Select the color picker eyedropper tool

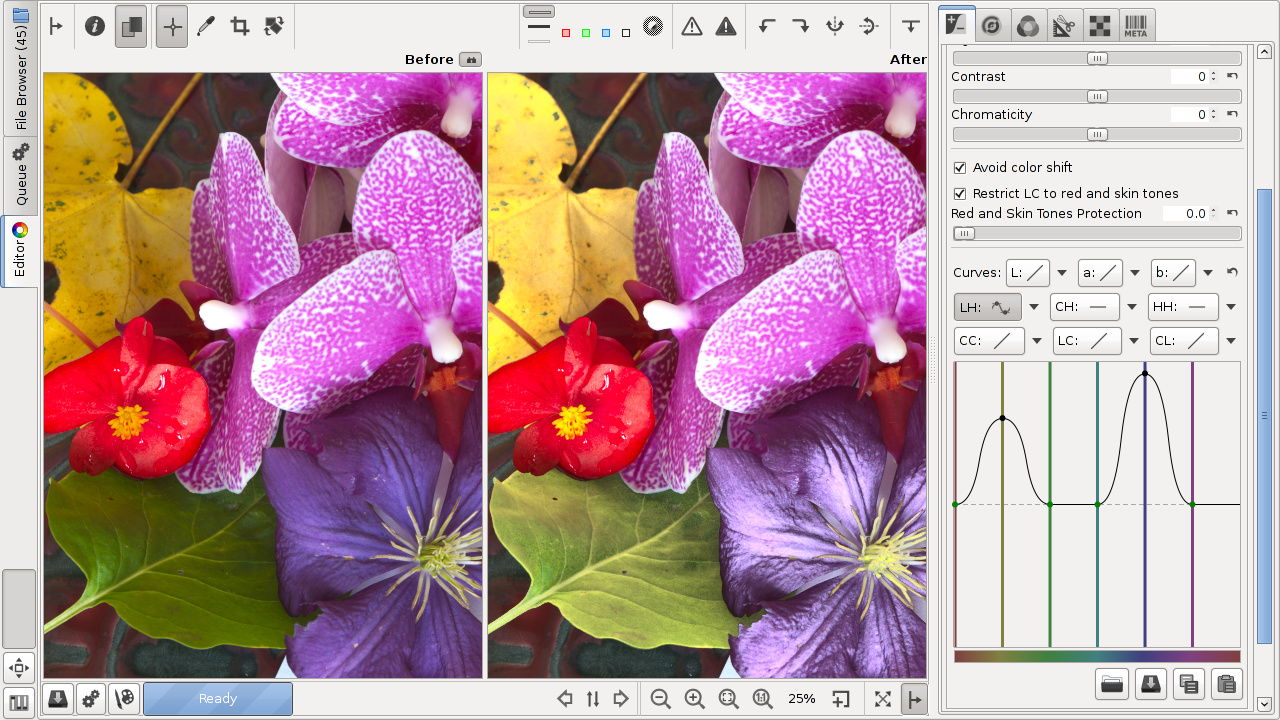(x=206, y=27)
